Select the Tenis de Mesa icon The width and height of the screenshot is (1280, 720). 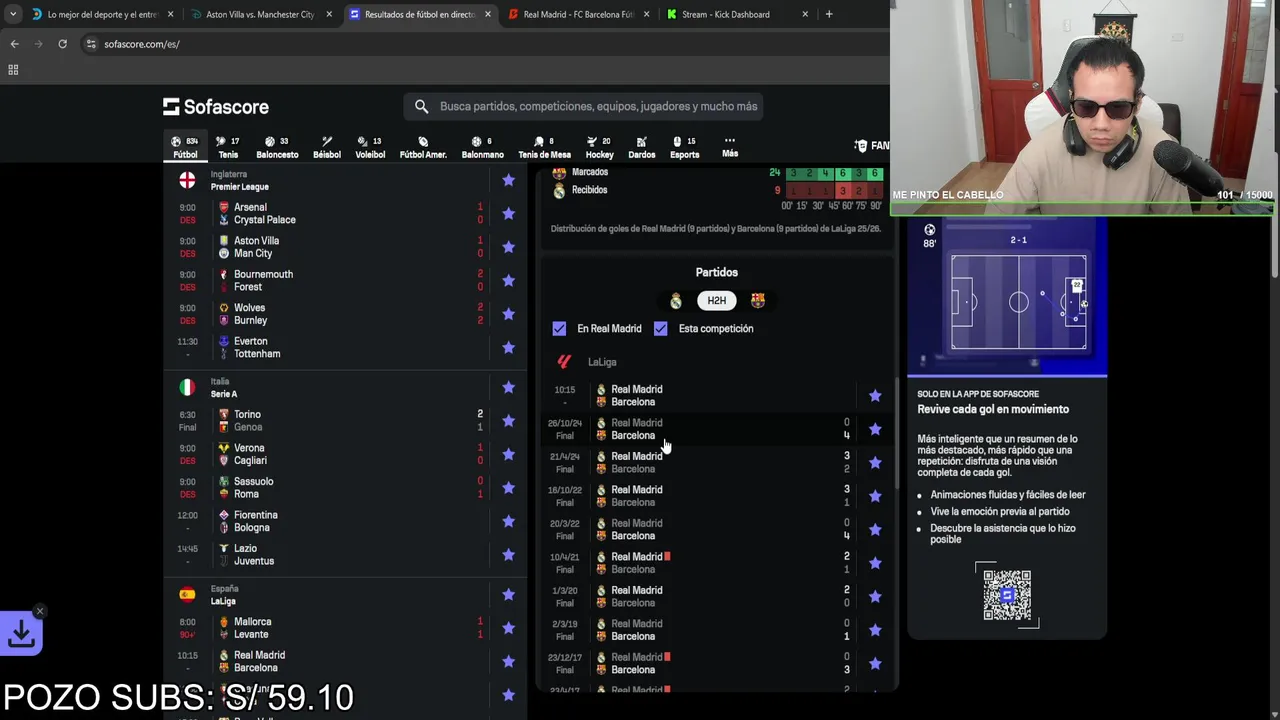(x=544, y=147)
